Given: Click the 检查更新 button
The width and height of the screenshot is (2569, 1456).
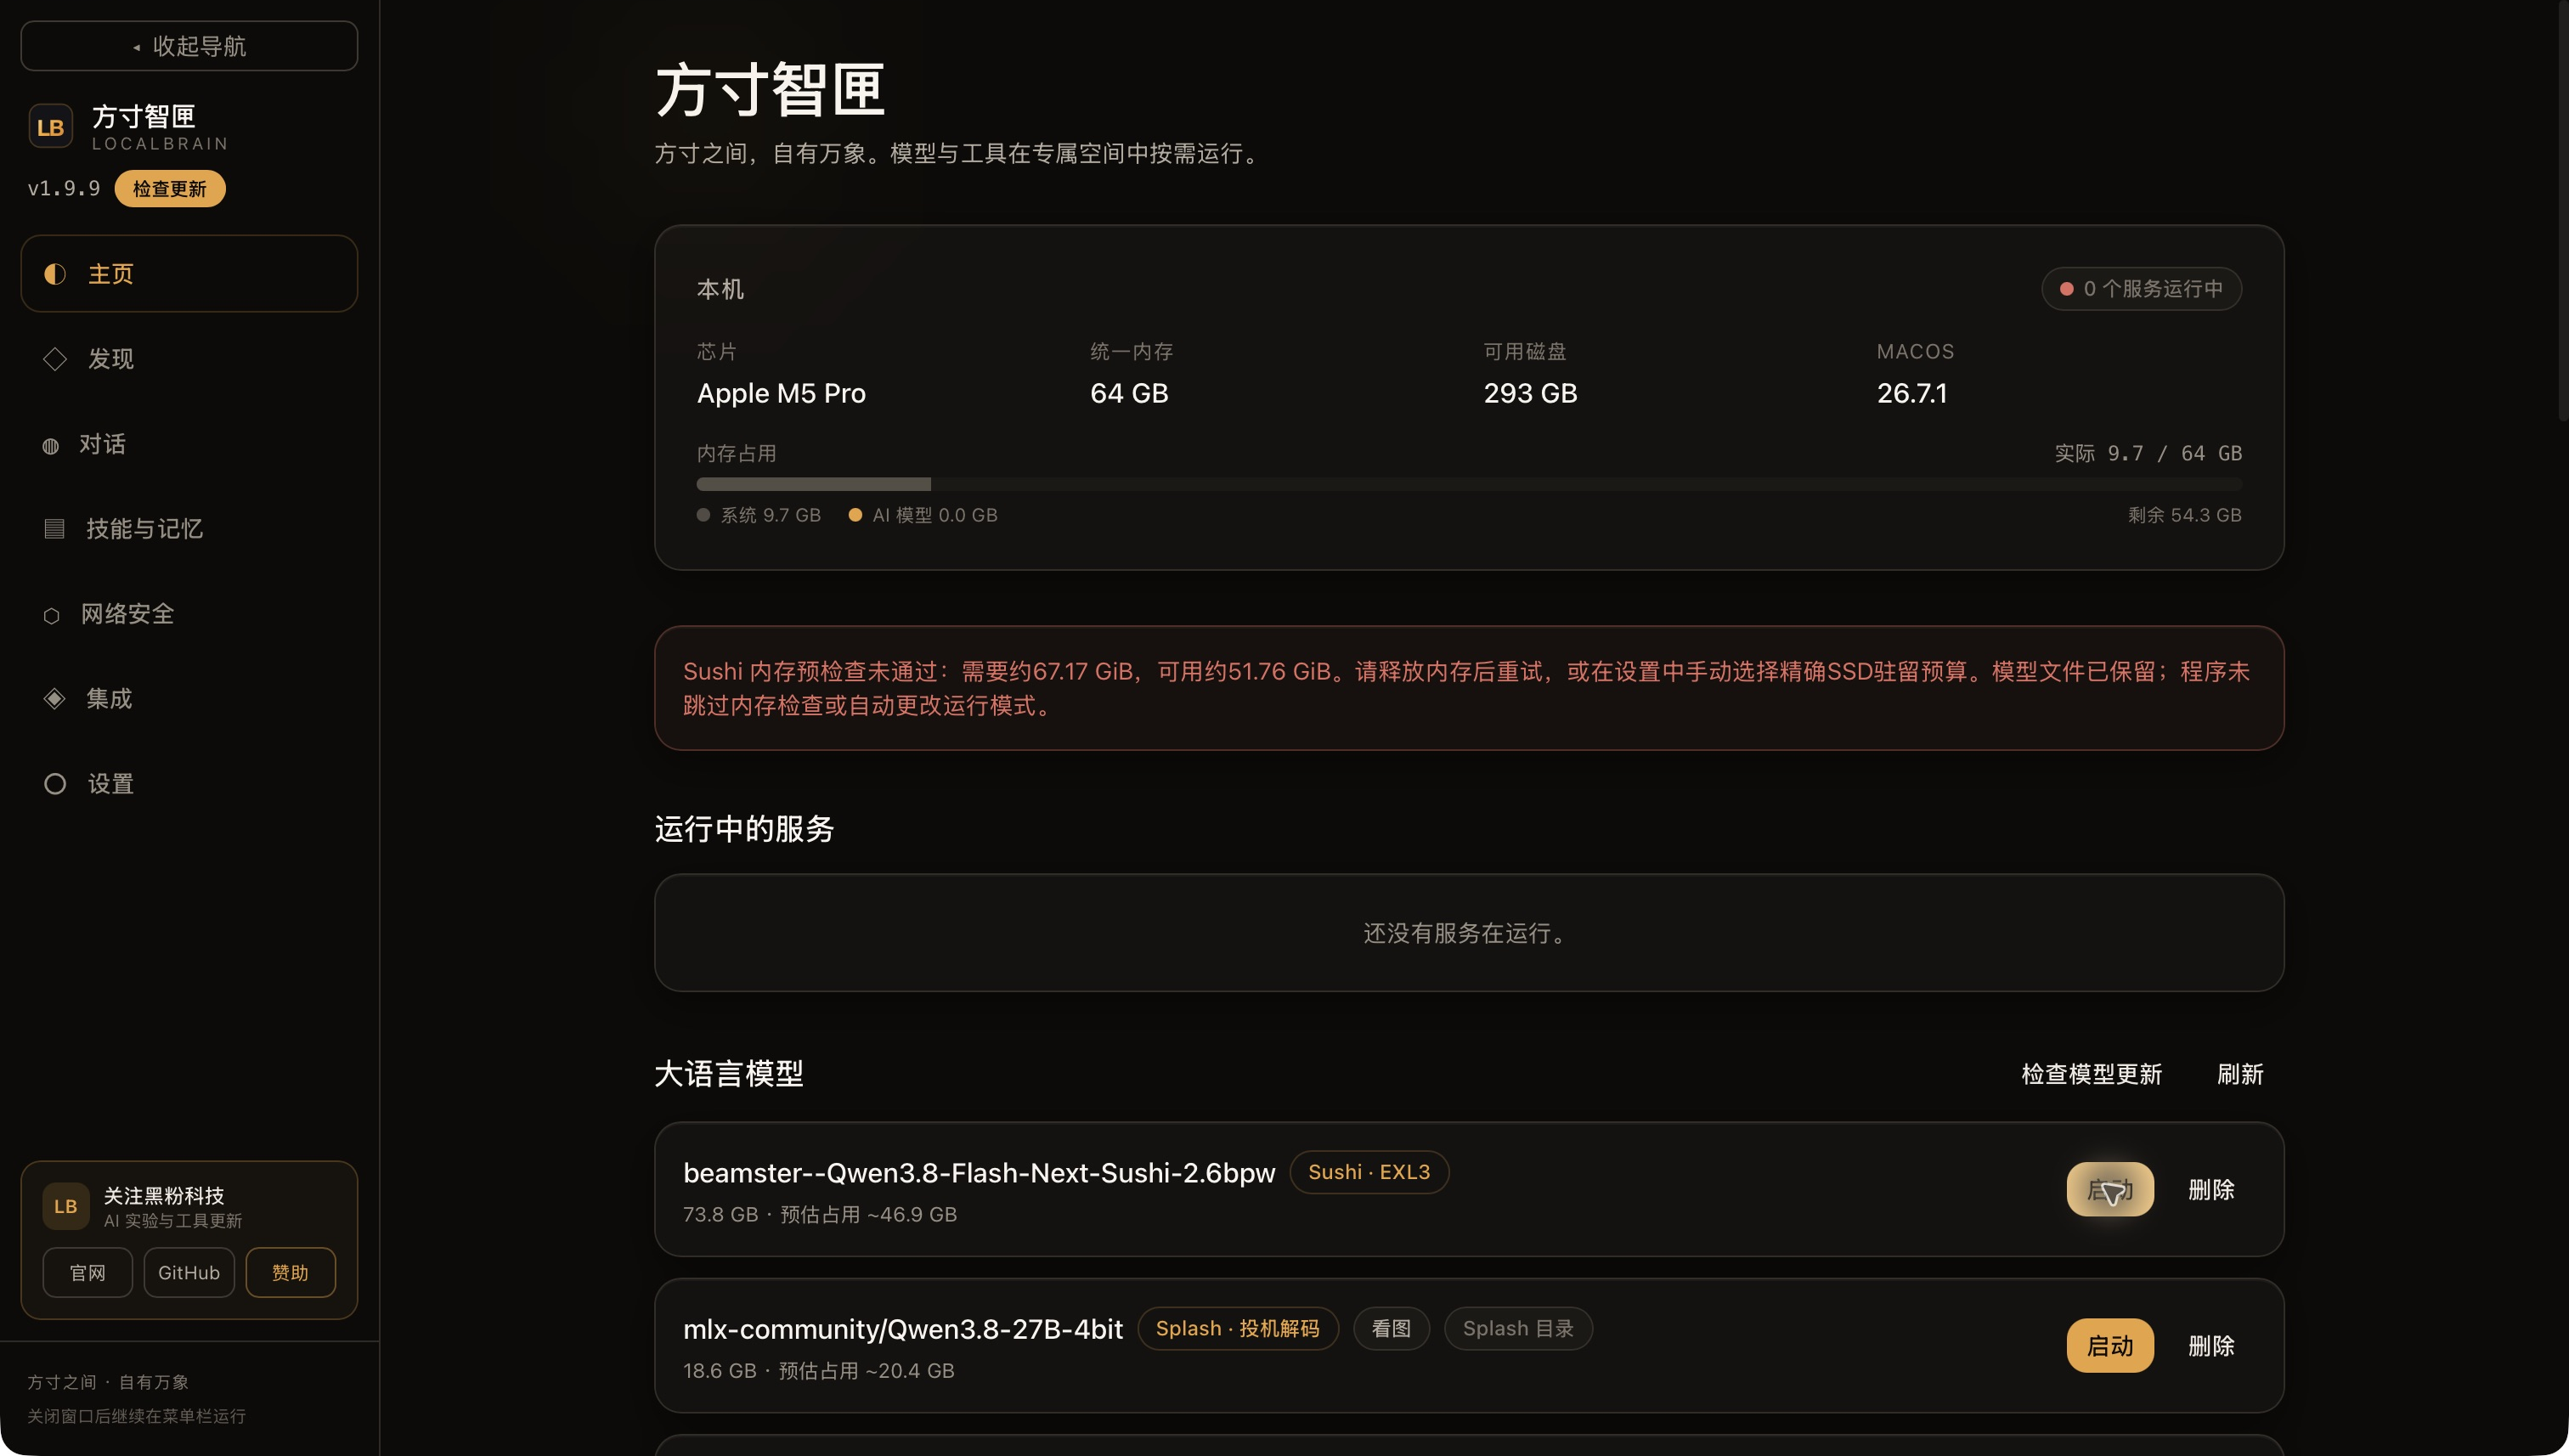Looking at the screenshot, I should tap(170, 189).
